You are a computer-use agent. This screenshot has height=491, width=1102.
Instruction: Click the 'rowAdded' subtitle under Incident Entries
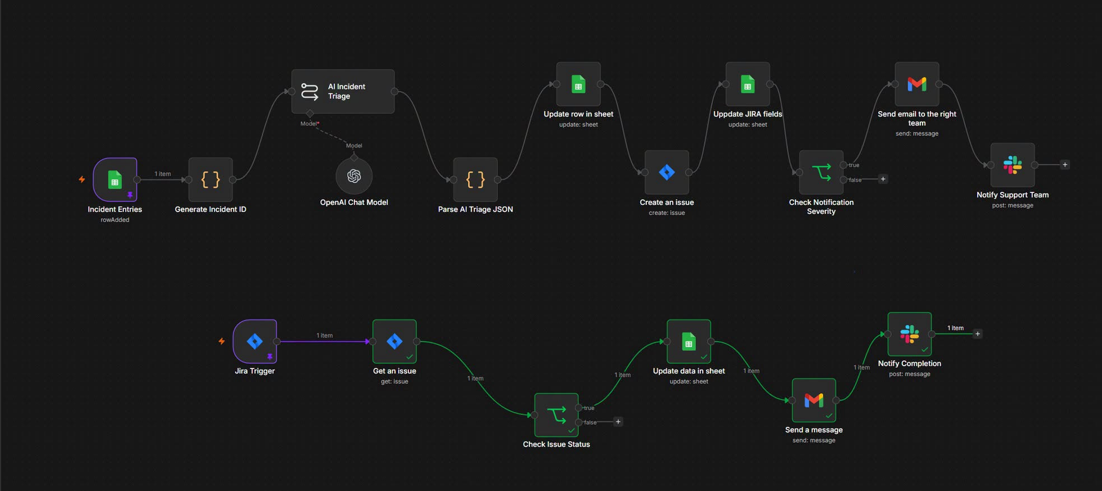point(115,219)
